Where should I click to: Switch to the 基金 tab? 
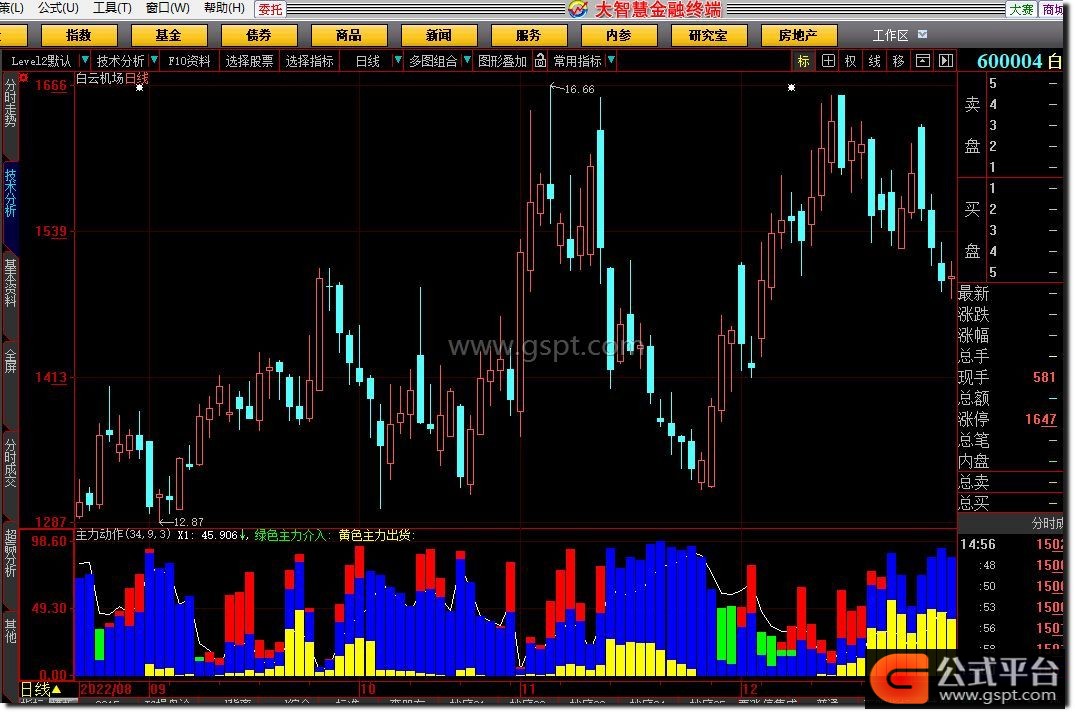(169, 35)
